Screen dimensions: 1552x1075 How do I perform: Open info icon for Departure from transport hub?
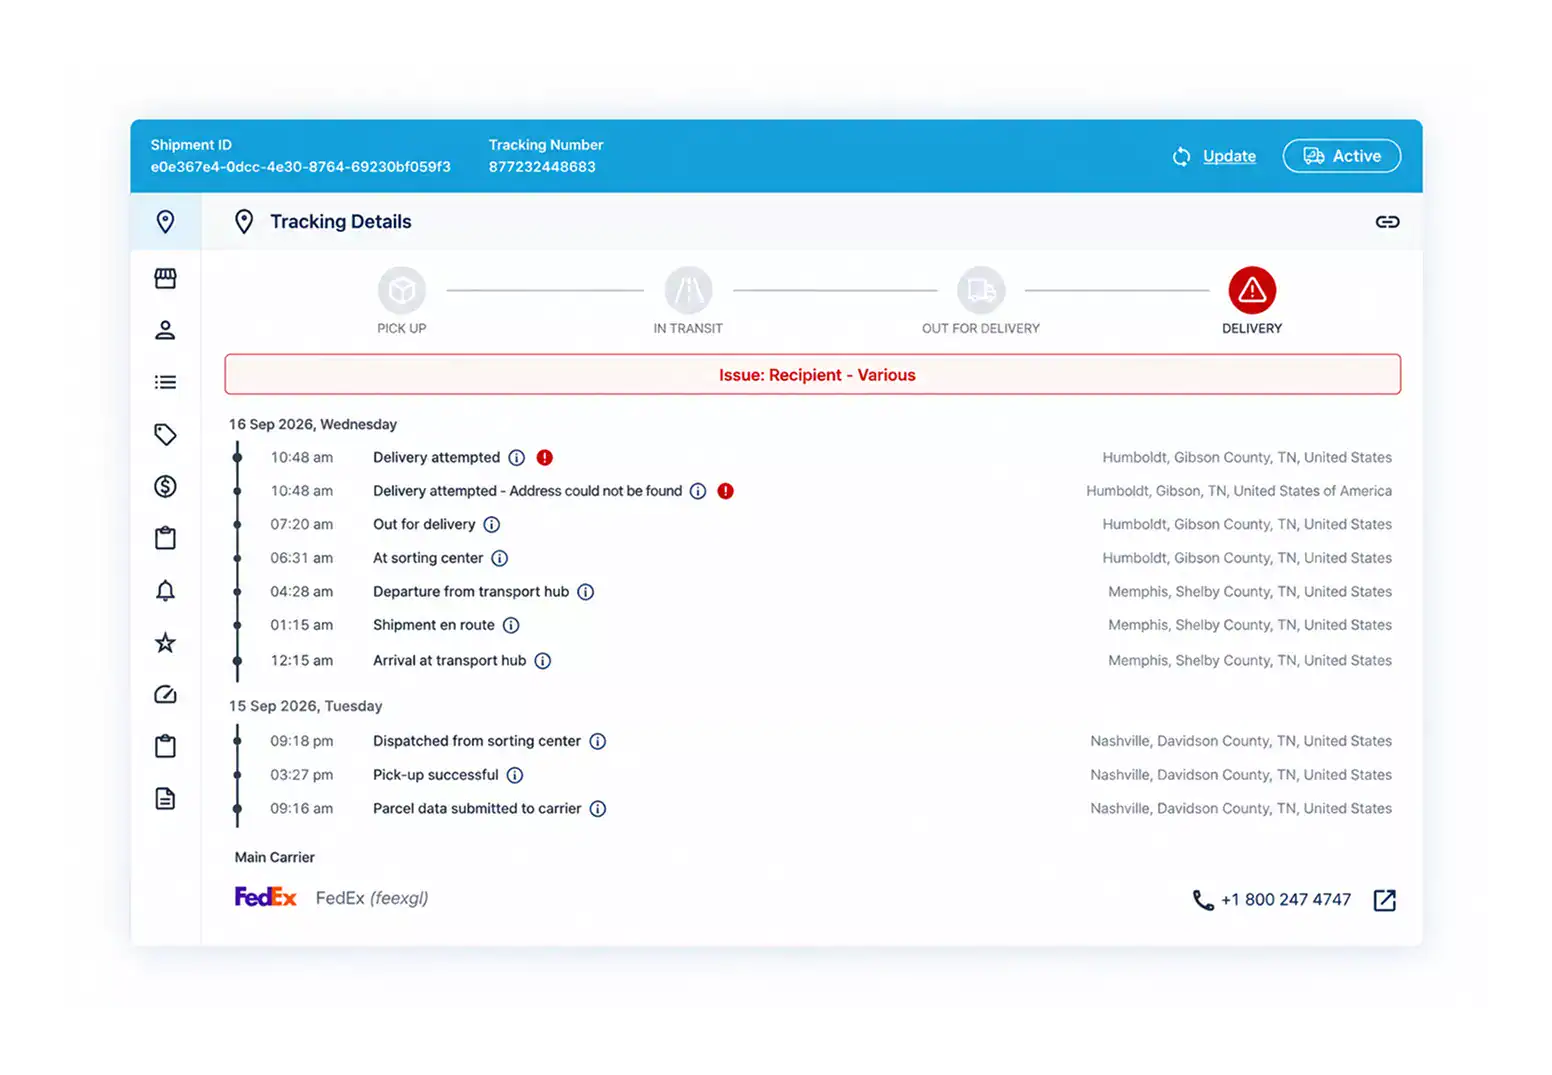pos(586,592)
